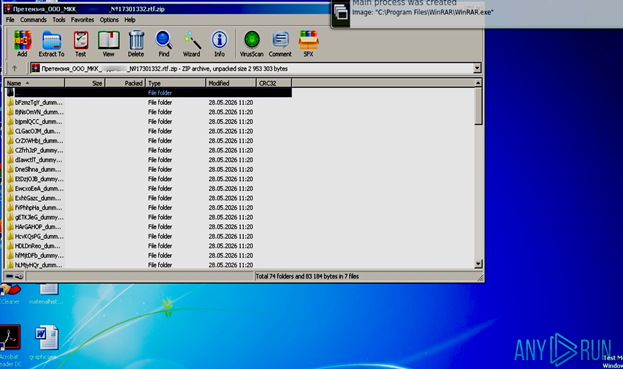Click the CCleaner desktop icon
The width and height of the screenshot is (623, 369).
(x=10, y=290)
